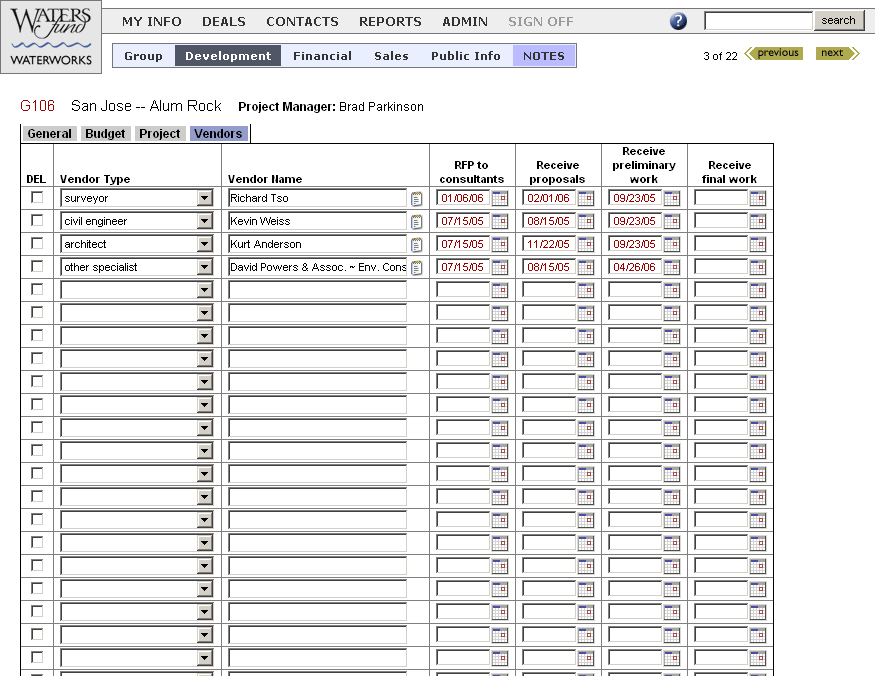
Task: Check the DEL box for the surveyor row
Action: 37,197
